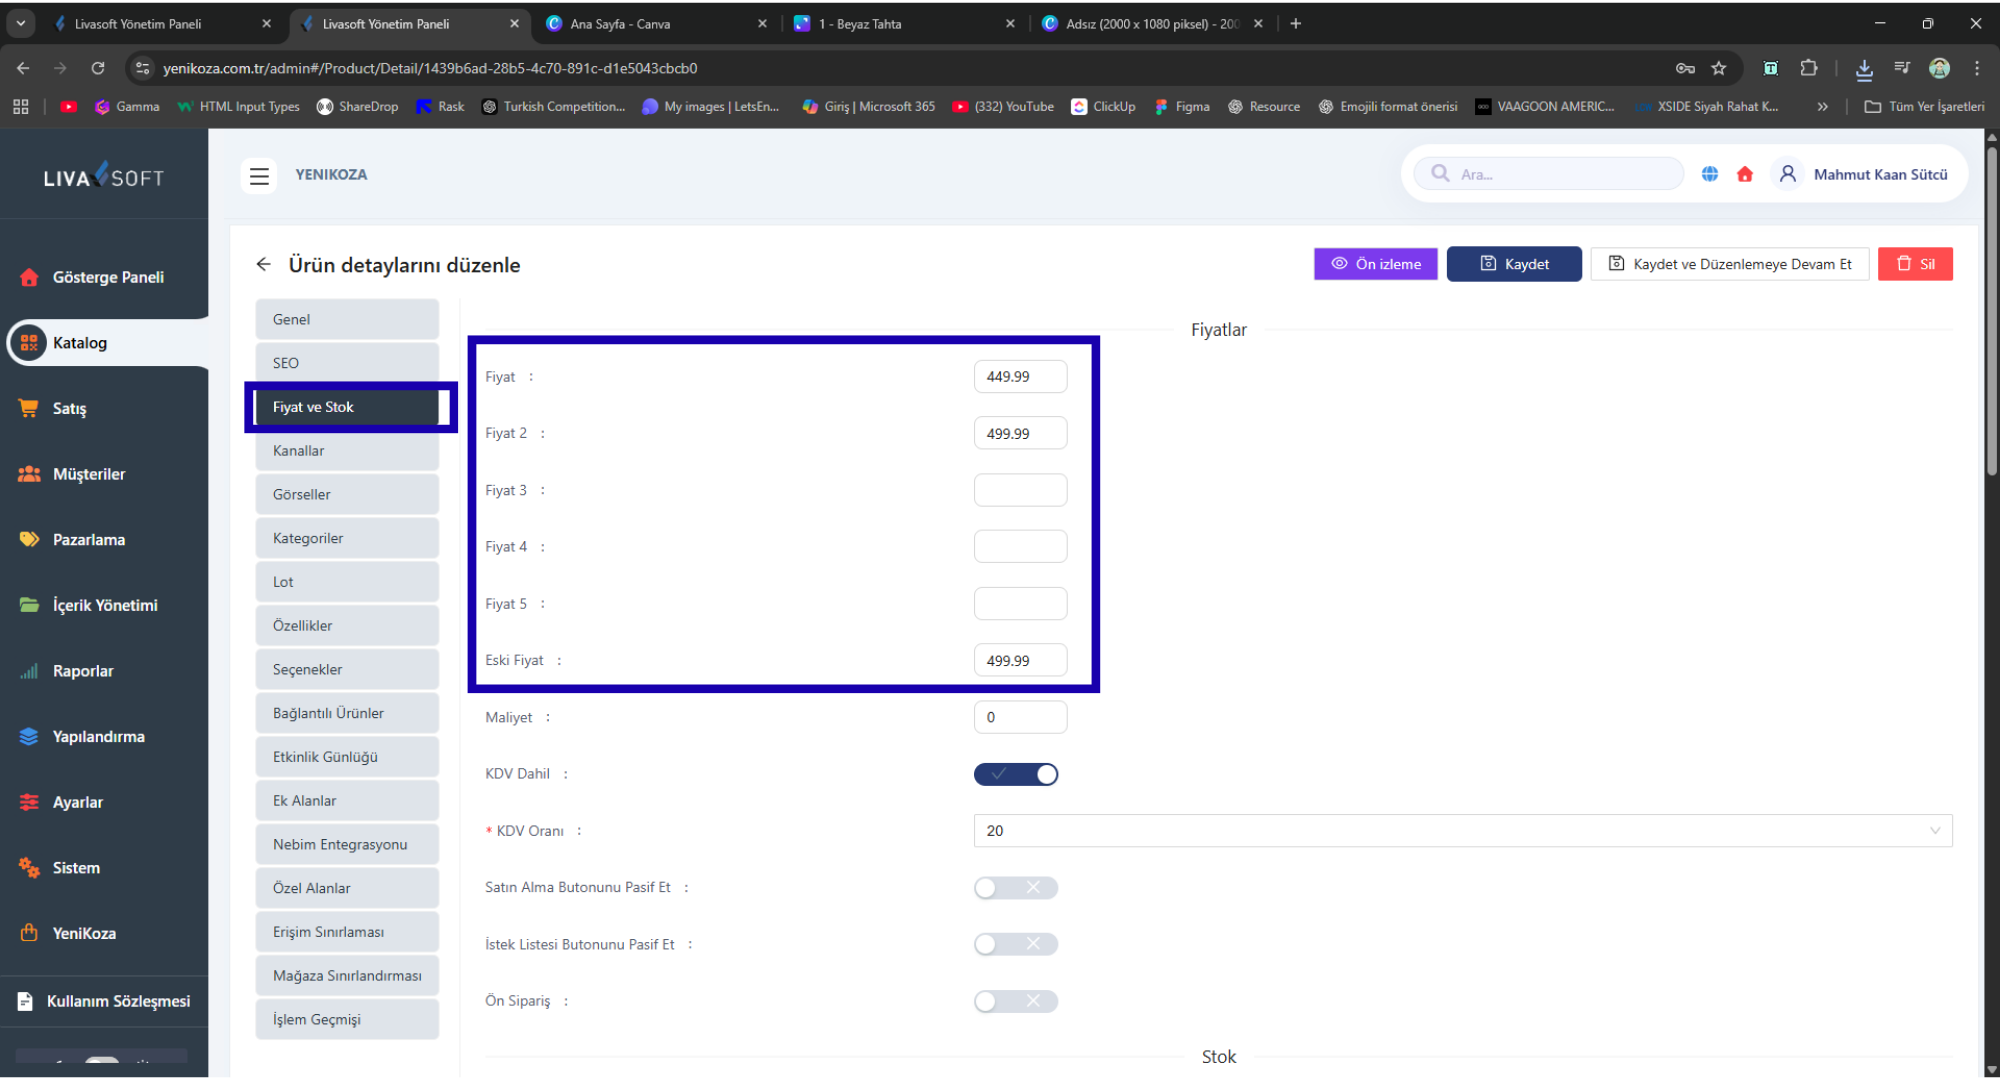Click the hamburger menu icon beside YENIKOZA
The width and height of the screenshot is (2000, 1080).
[x=259, y=175]
